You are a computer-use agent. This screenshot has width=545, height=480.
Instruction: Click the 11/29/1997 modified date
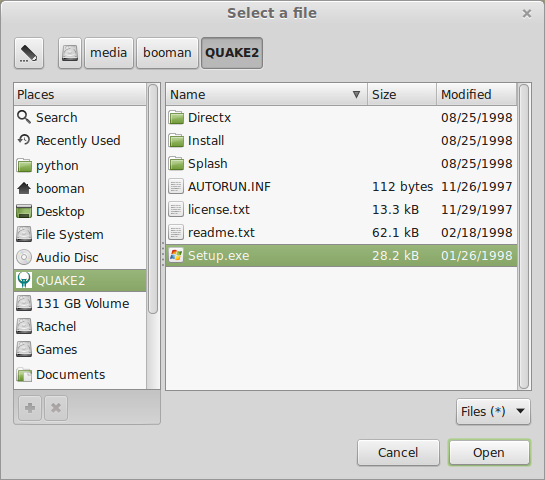(477, 209)
